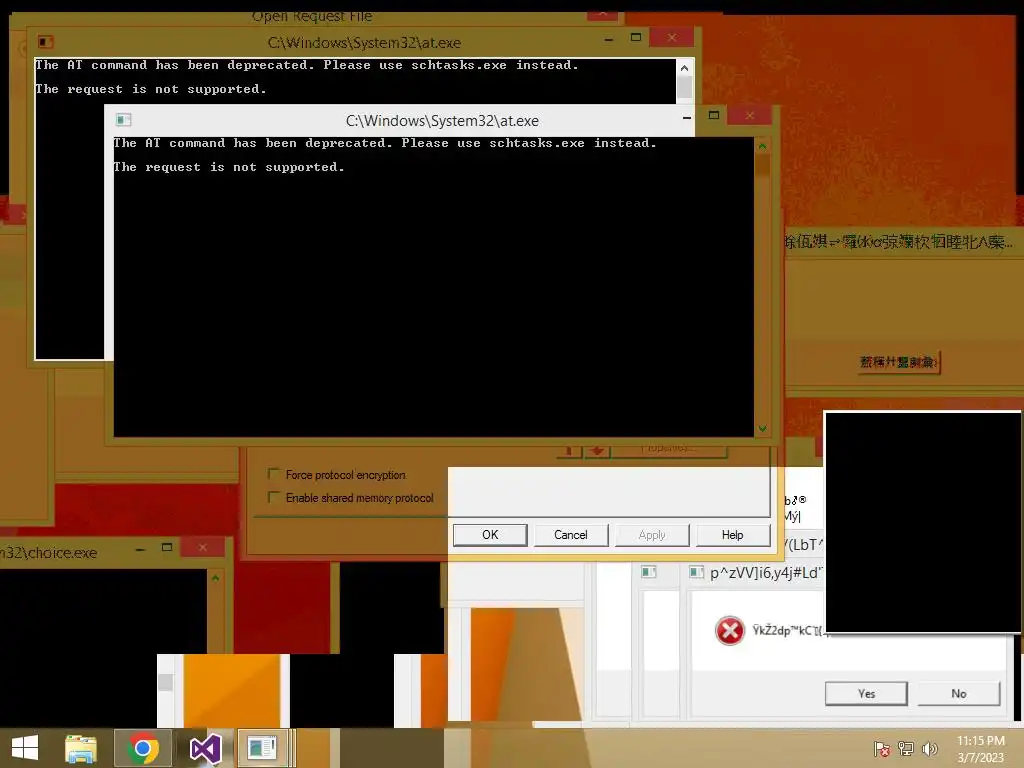This screenshot has height=768, width=1024.
Task: Open the Windows Start button
Action: click(25, 748)
